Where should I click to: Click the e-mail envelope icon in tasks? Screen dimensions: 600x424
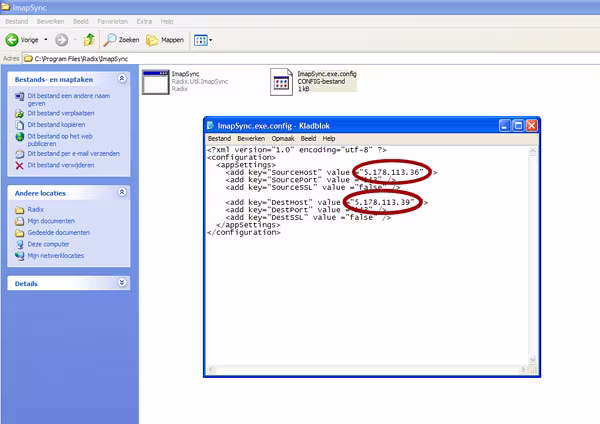point(20,154)
